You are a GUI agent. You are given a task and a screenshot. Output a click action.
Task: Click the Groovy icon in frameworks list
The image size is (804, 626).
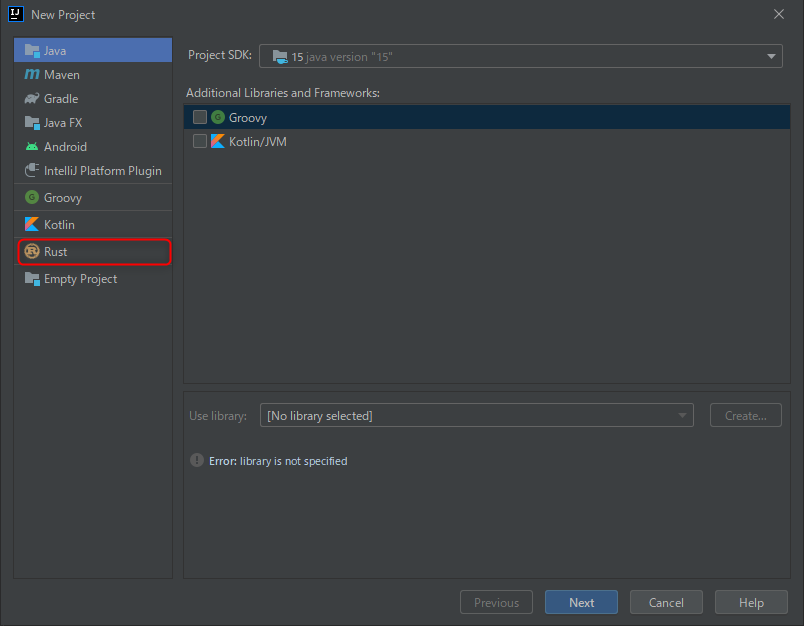pyautogui.click(x=218, y=117)
